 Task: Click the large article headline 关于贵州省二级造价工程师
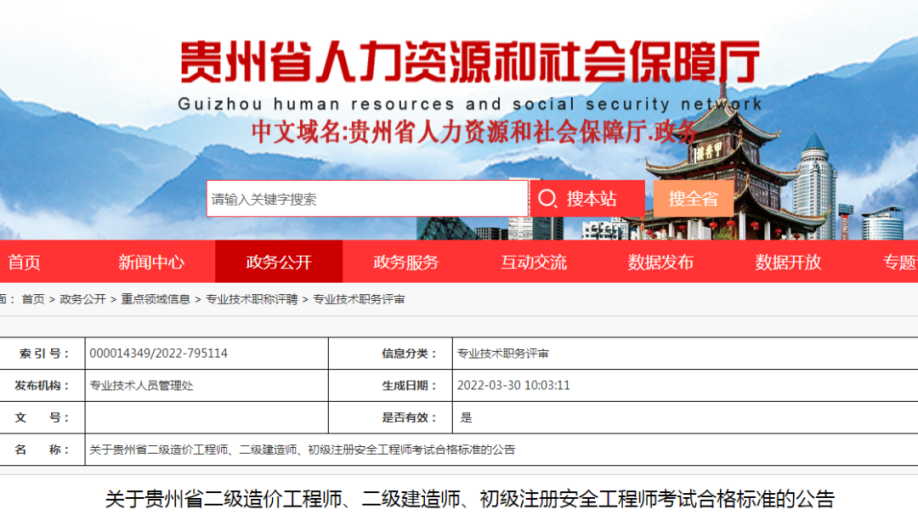(x=470, y=499)
